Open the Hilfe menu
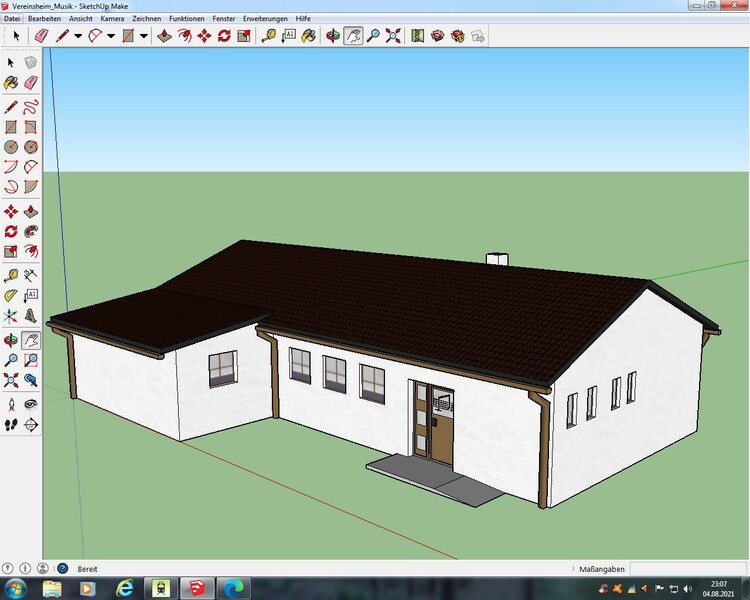 [x=303, y=19]
